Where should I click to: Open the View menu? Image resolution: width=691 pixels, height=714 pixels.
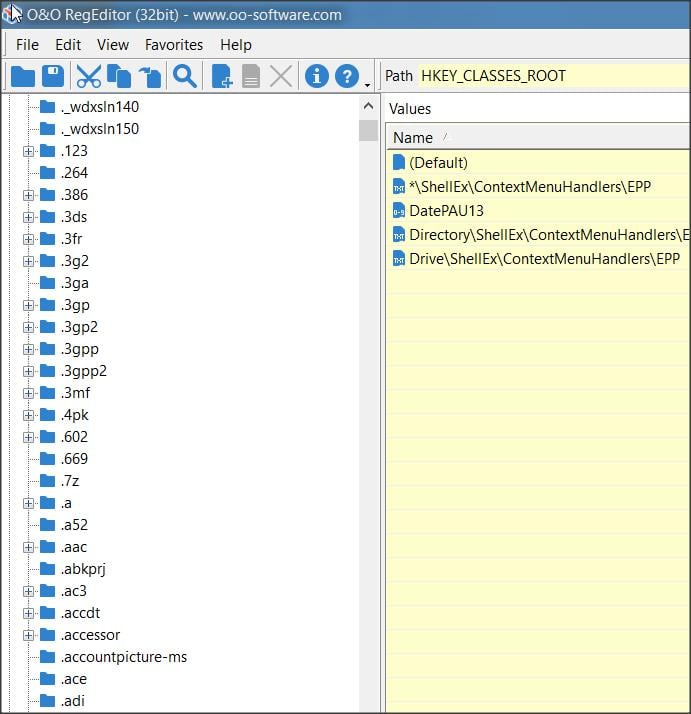pos(113,45)
